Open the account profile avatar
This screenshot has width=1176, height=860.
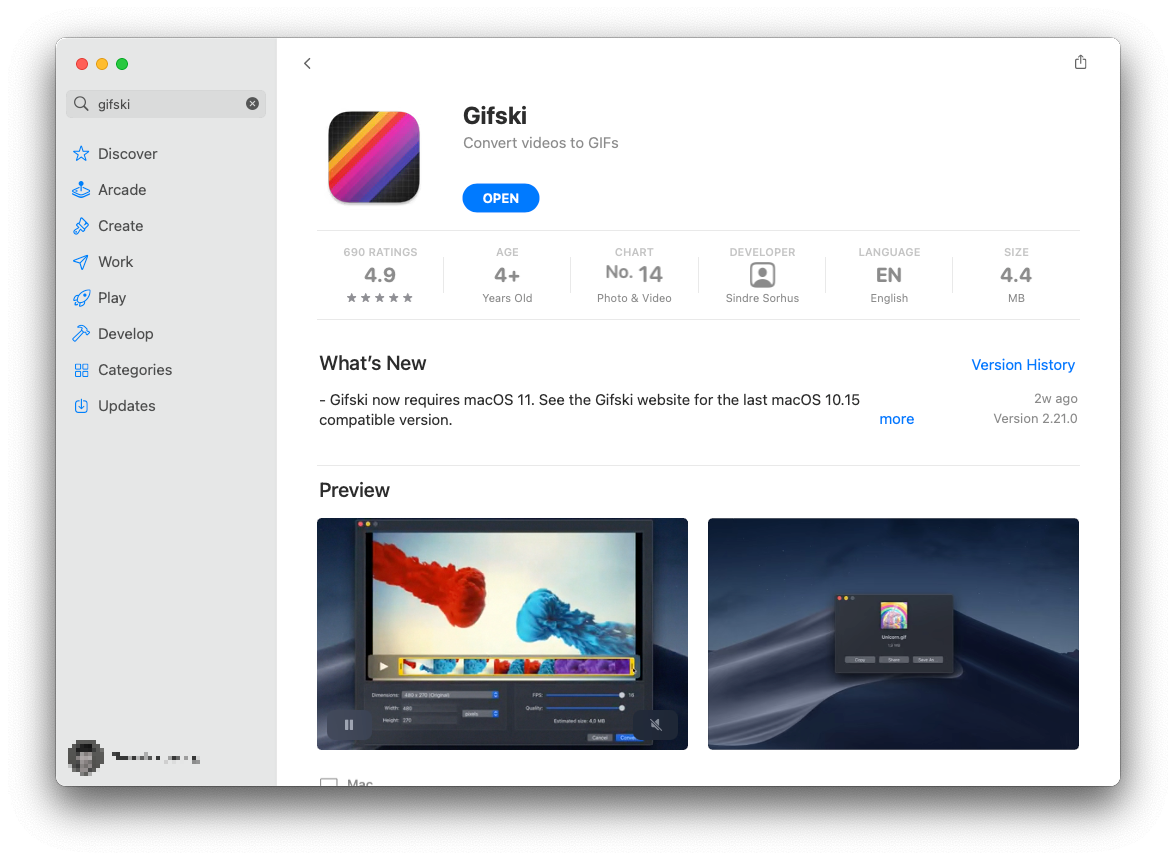(86, 757)
